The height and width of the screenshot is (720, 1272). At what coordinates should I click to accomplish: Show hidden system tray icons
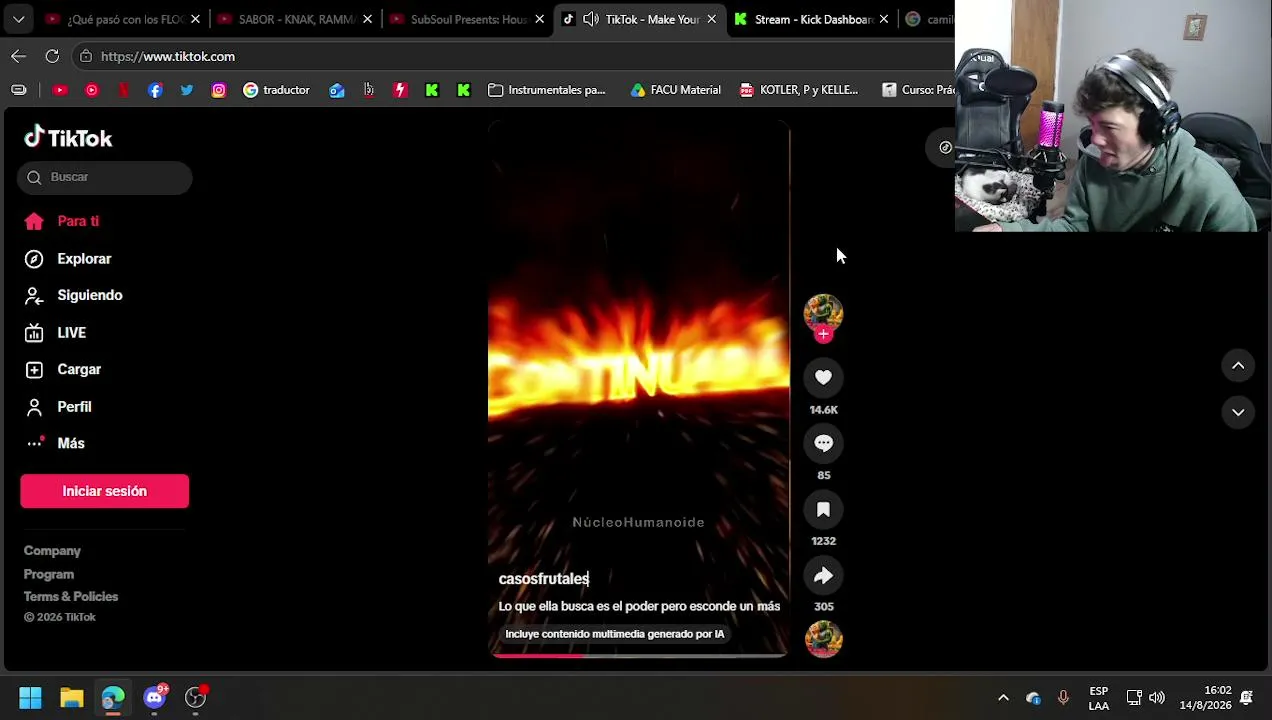point(1003,698)
